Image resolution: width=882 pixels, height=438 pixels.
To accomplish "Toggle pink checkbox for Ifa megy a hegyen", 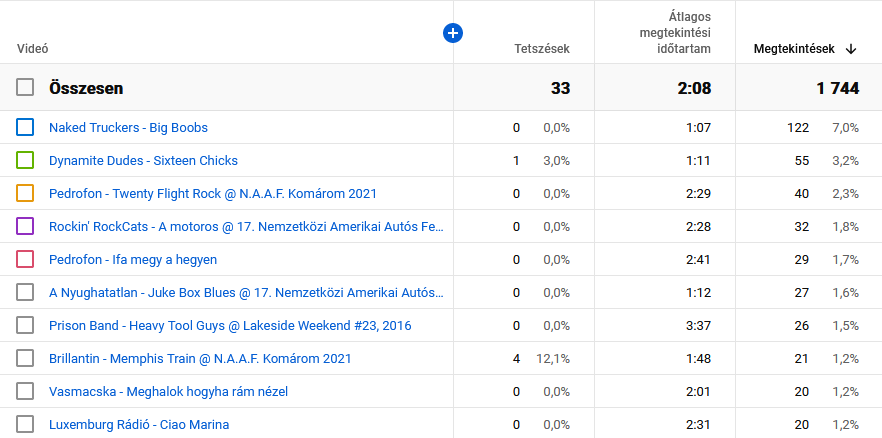I will [25, 259].
